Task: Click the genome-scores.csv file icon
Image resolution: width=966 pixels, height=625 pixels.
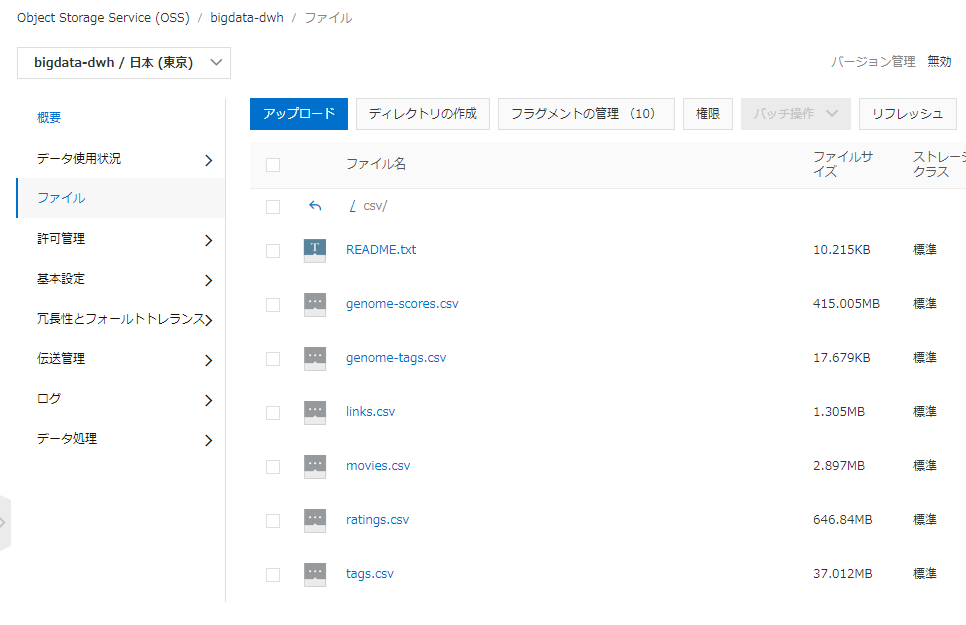Action: (315, 304)
